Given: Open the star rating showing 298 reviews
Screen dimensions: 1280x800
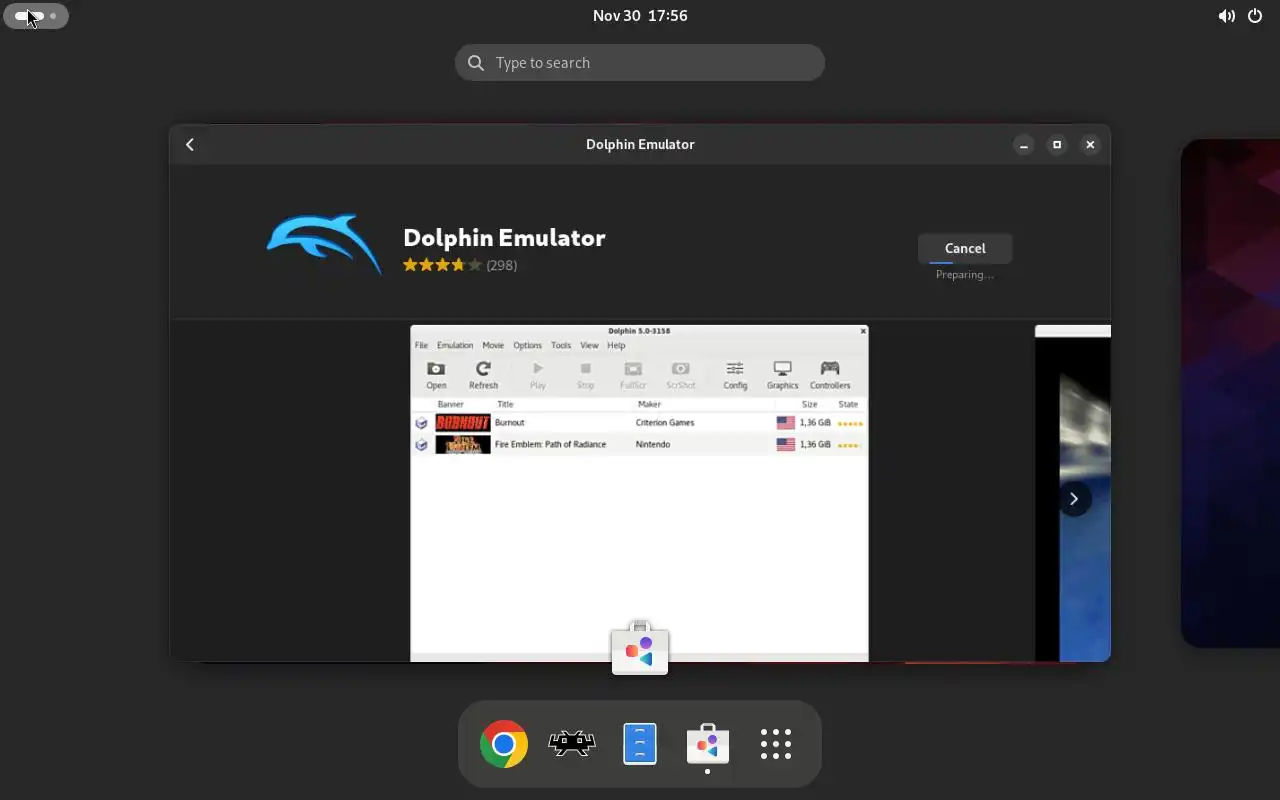Looking at the screenshot, I should tap(460, 265).
